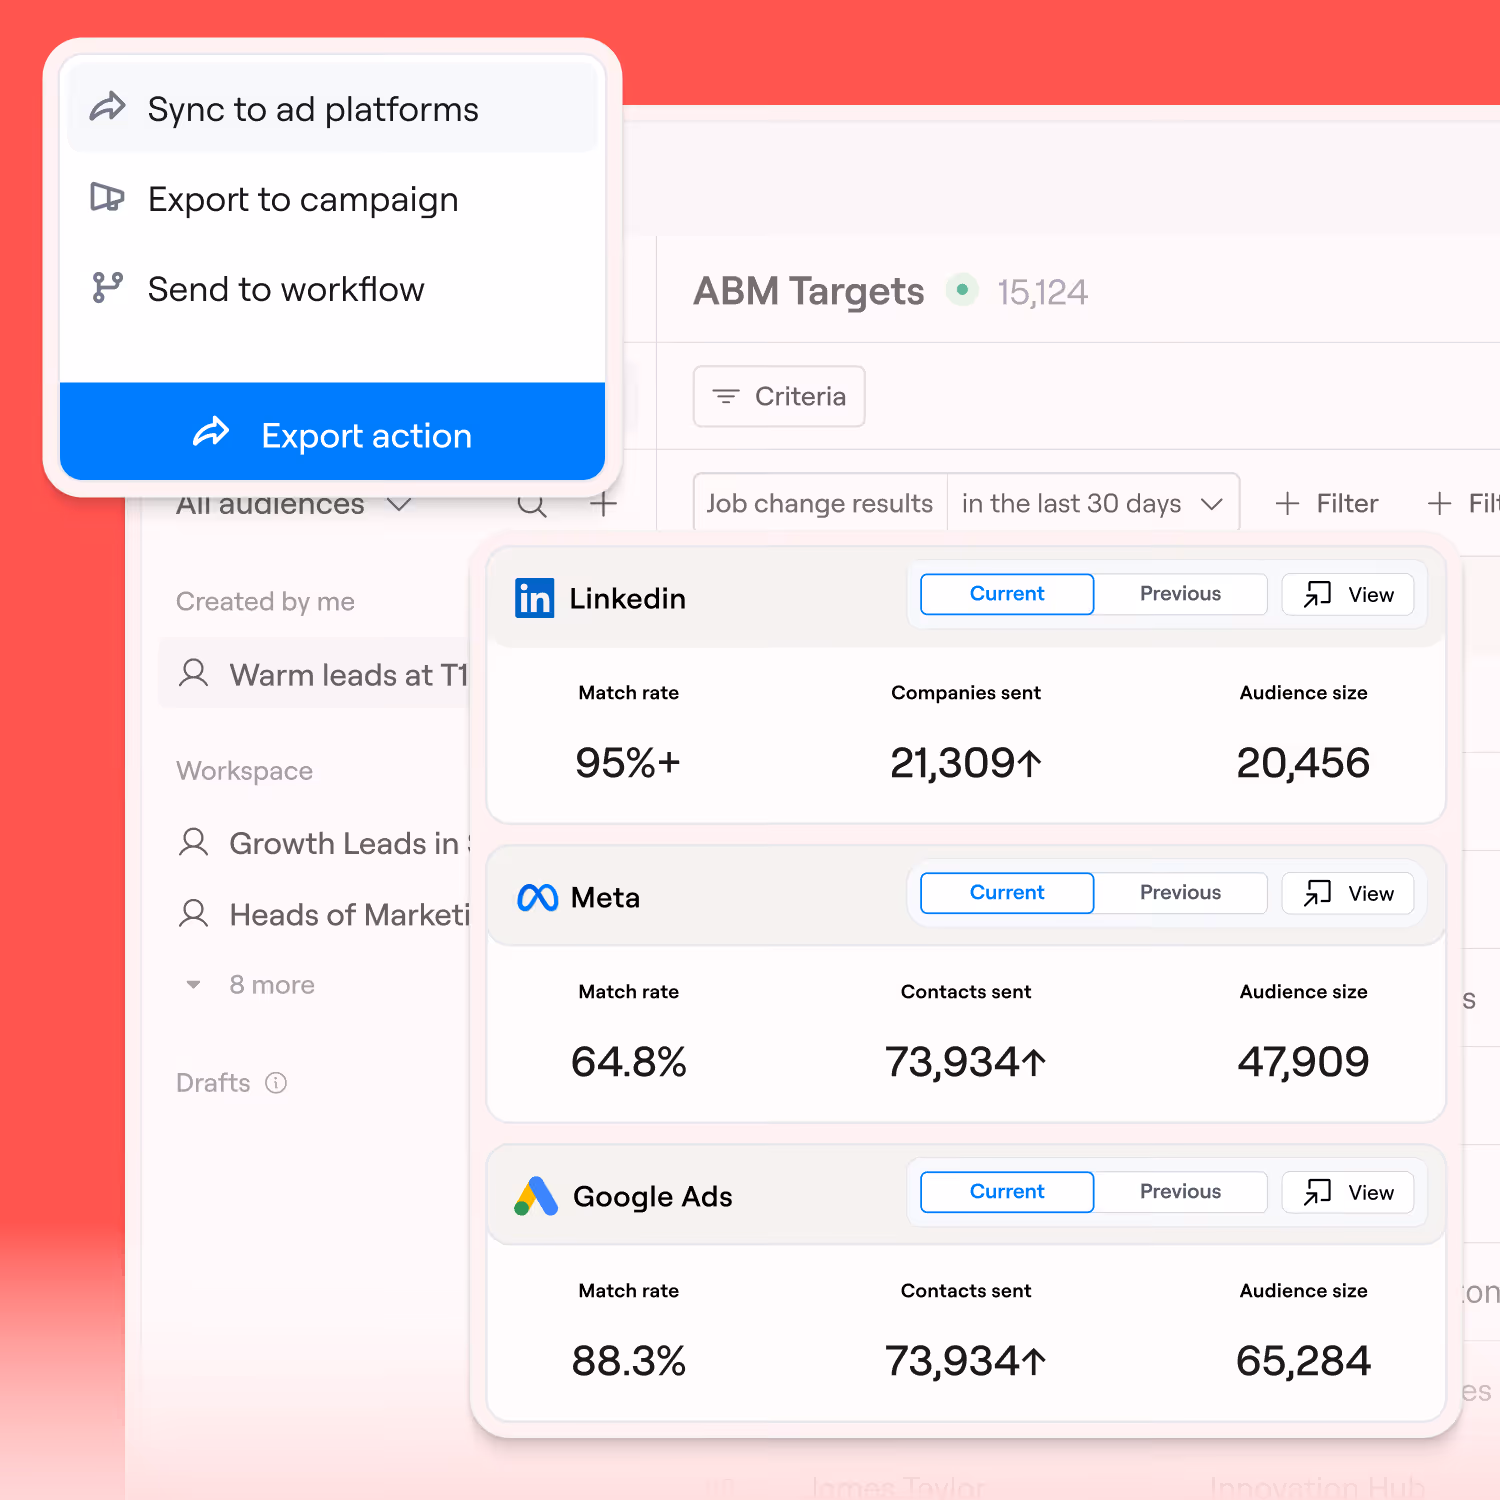Click the person icon for Warm leads

click(x=194, y=673)
